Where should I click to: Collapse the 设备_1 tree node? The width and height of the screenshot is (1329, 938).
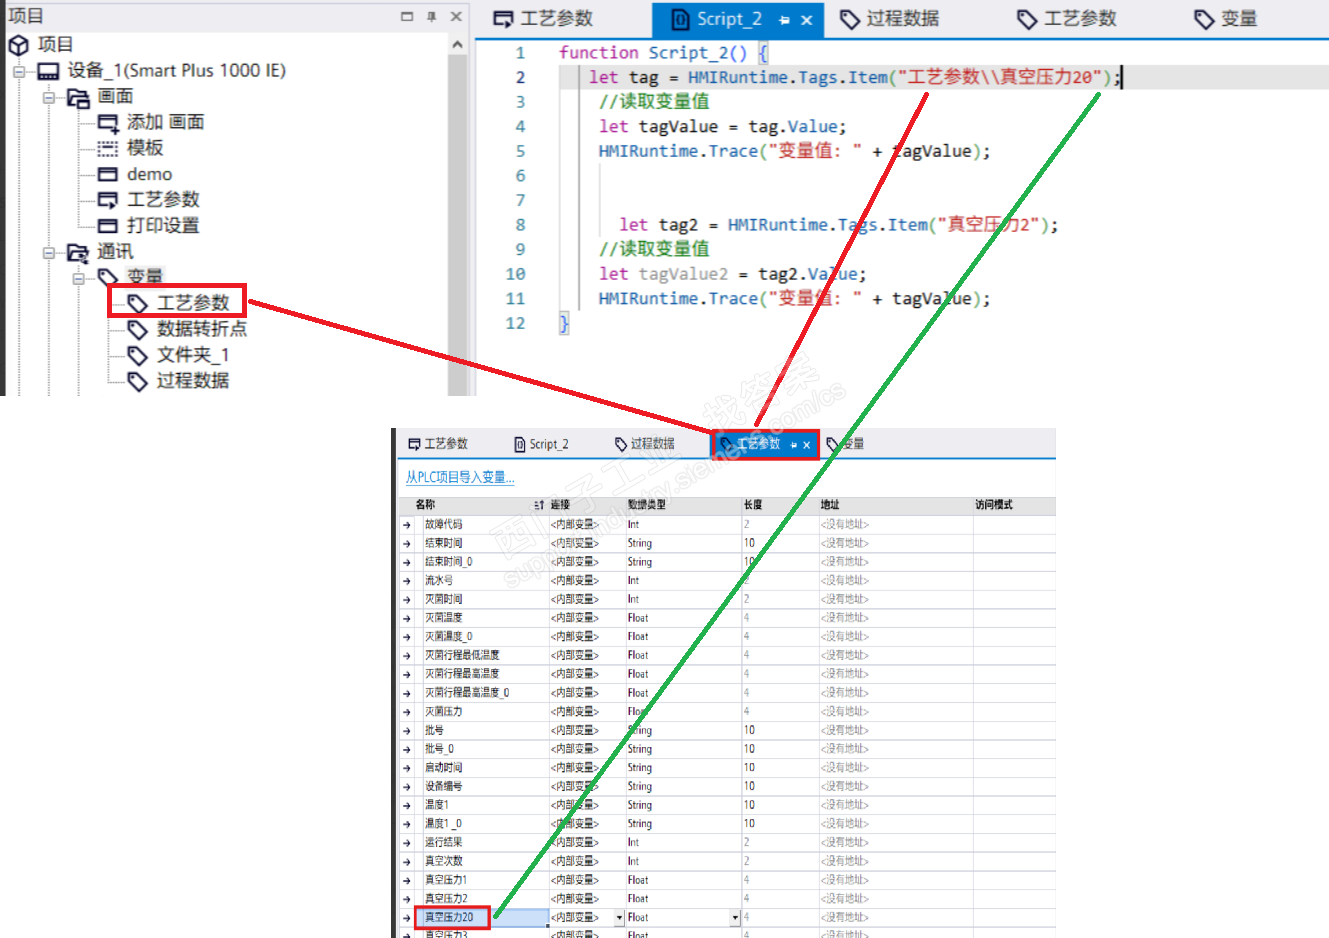(x=19, y=71)
